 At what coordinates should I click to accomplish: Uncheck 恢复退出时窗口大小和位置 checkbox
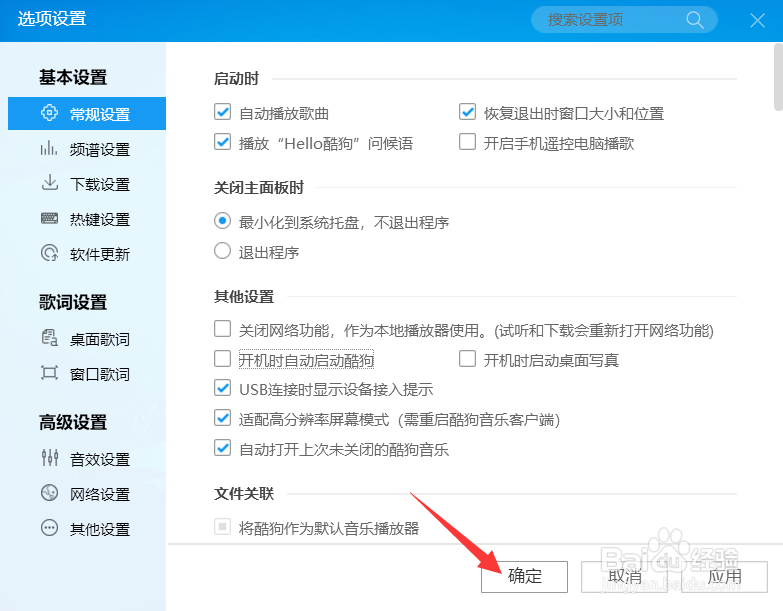point(467,112)
